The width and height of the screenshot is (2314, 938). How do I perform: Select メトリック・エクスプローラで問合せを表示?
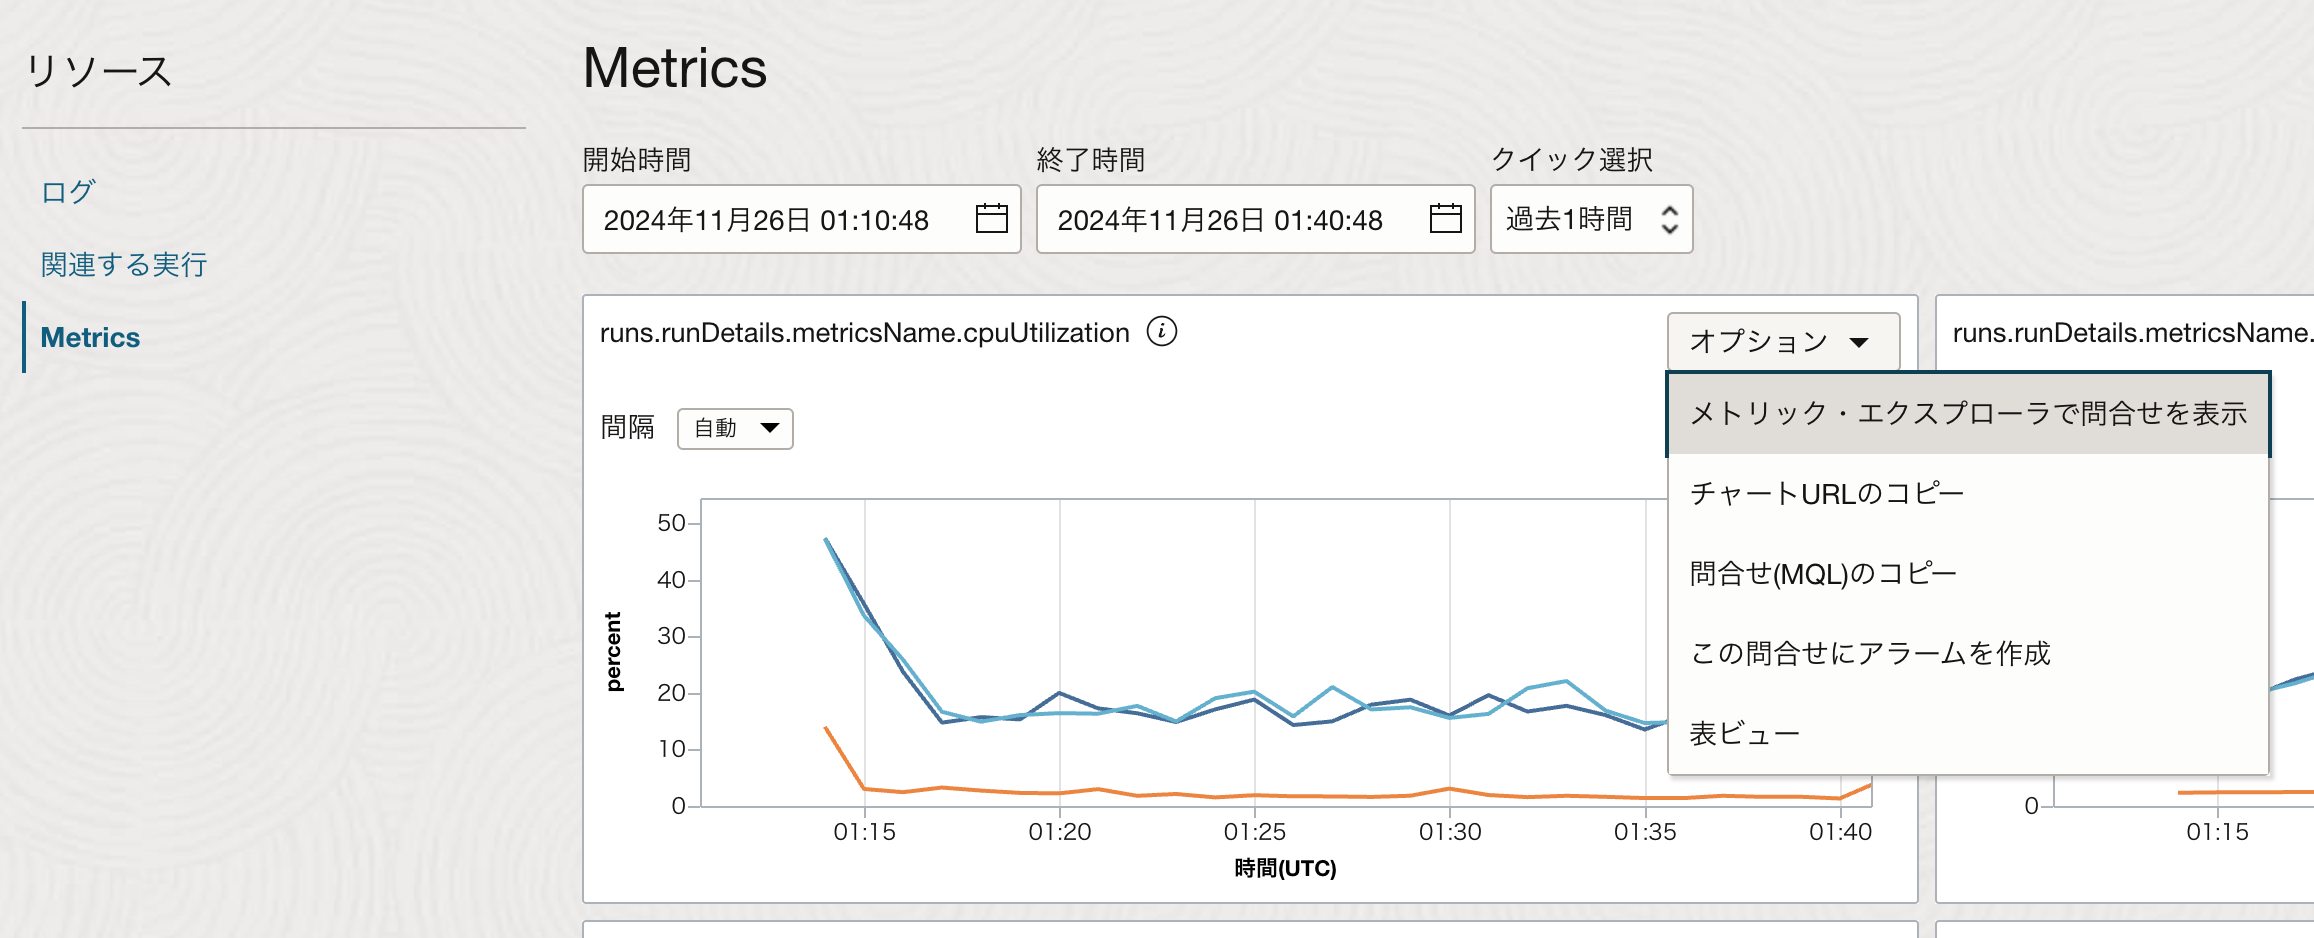point(1967,414)
